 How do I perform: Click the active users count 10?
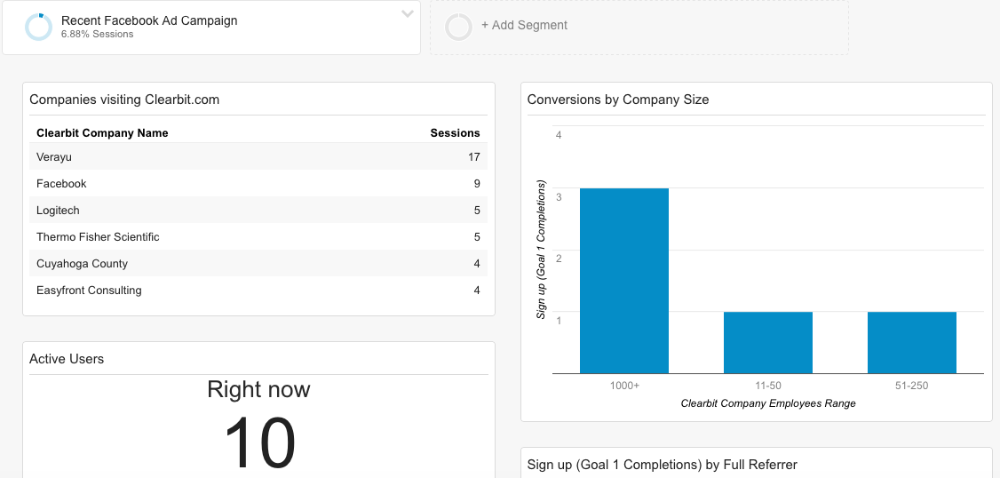click(260, 442)
